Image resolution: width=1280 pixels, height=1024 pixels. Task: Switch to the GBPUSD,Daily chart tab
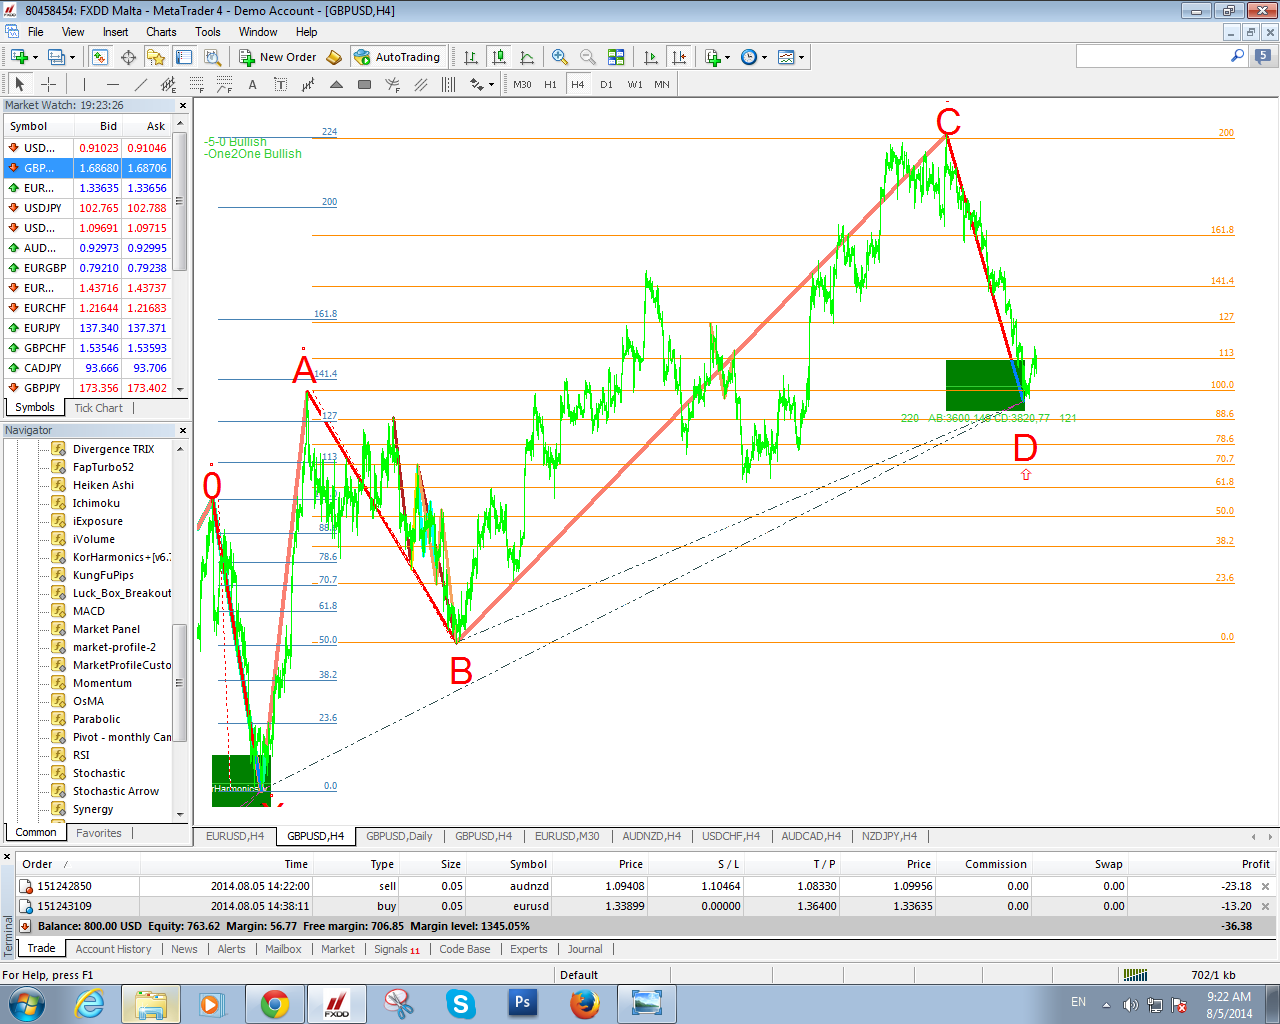399,836
